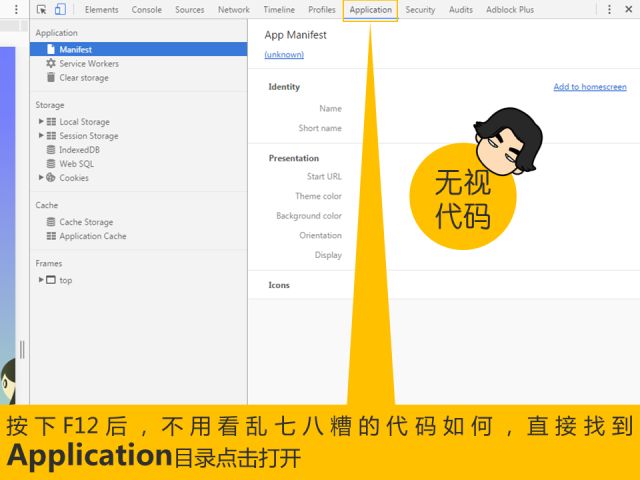This screenshot has width=640, height=480.
Task: Select the top frame label
Action: pyautogui.click(x=66, y=280)
